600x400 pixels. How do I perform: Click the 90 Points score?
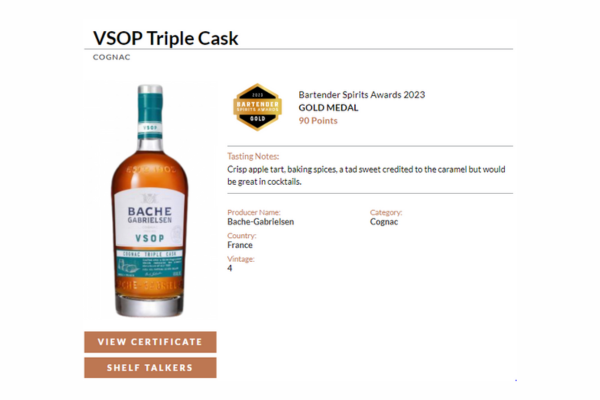[x=318, y=121]
